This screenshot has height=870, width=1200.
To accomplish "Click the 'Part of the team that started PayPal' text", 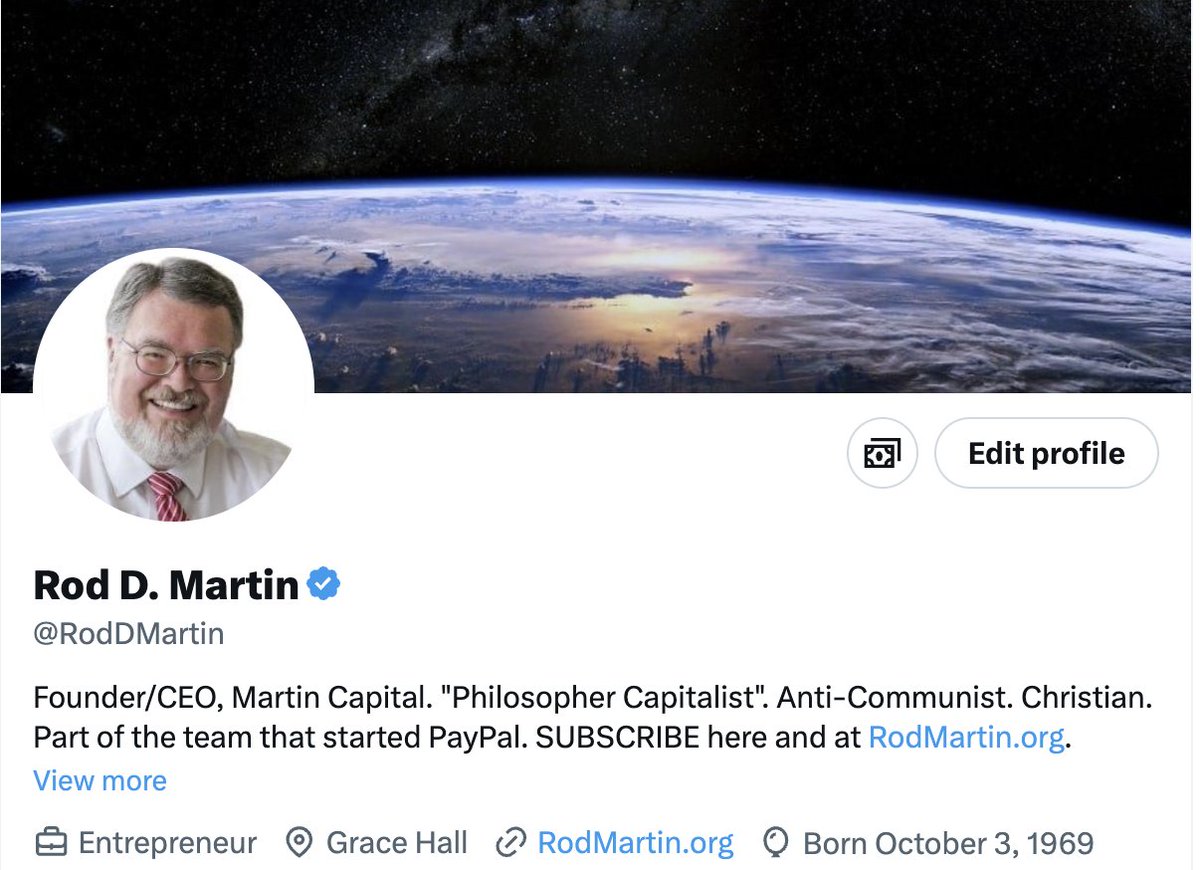I will point(280,737).
